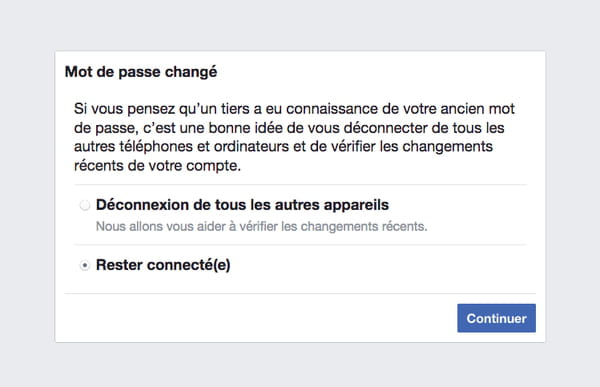Click the line starting 'de passe, c'est une bonne idée'

click(289, 128)
